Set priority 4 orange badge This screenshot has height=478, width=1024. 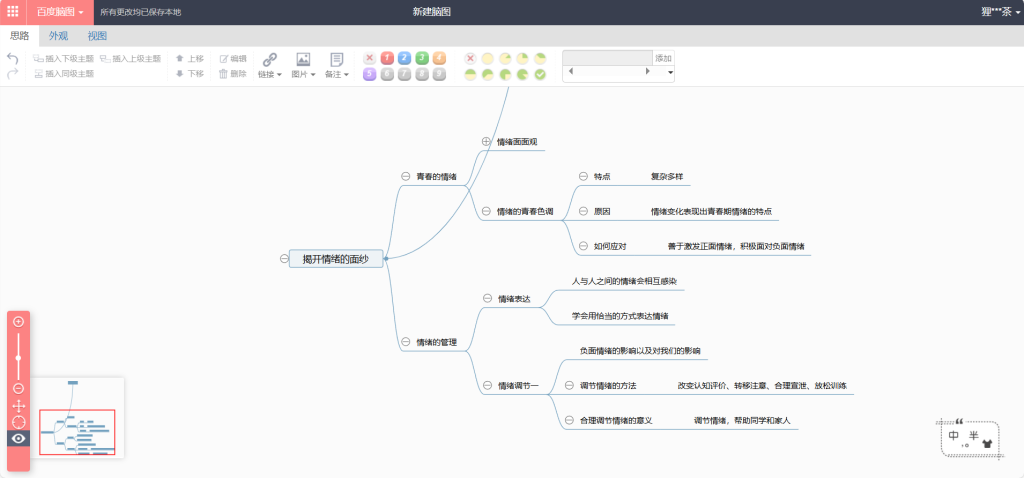coord(440,58)
